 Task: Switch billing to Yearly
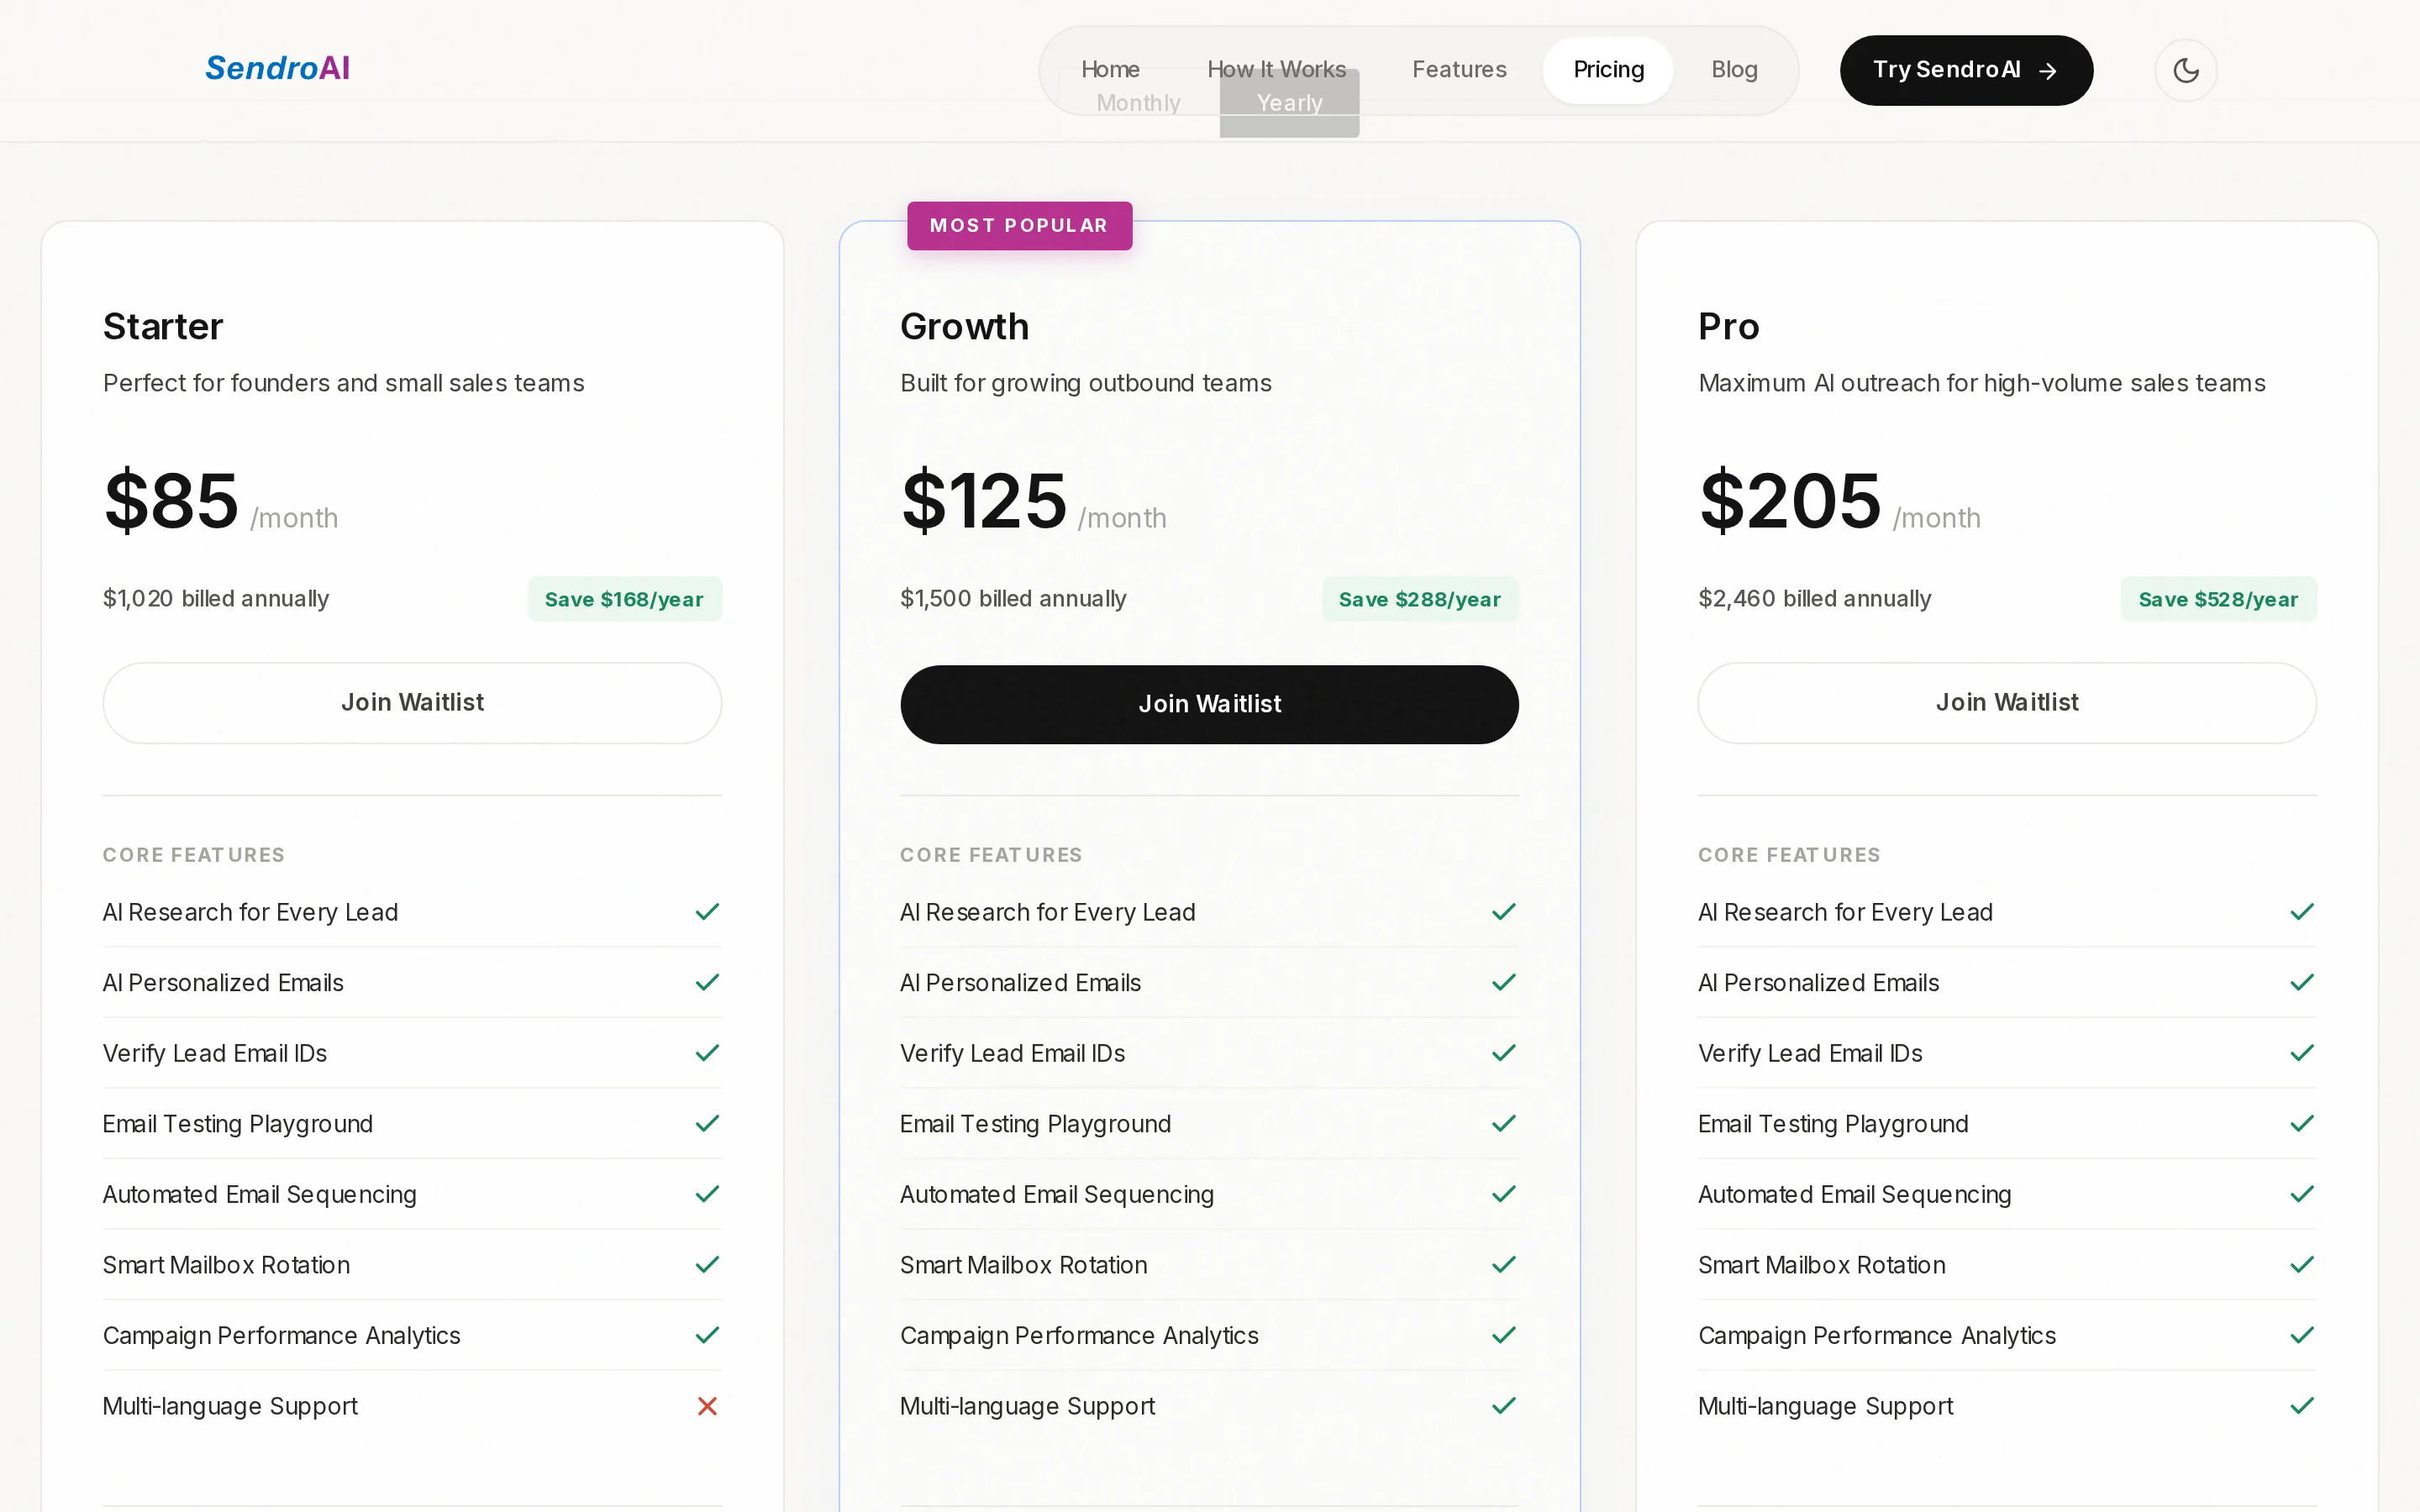click(1289, 104)
